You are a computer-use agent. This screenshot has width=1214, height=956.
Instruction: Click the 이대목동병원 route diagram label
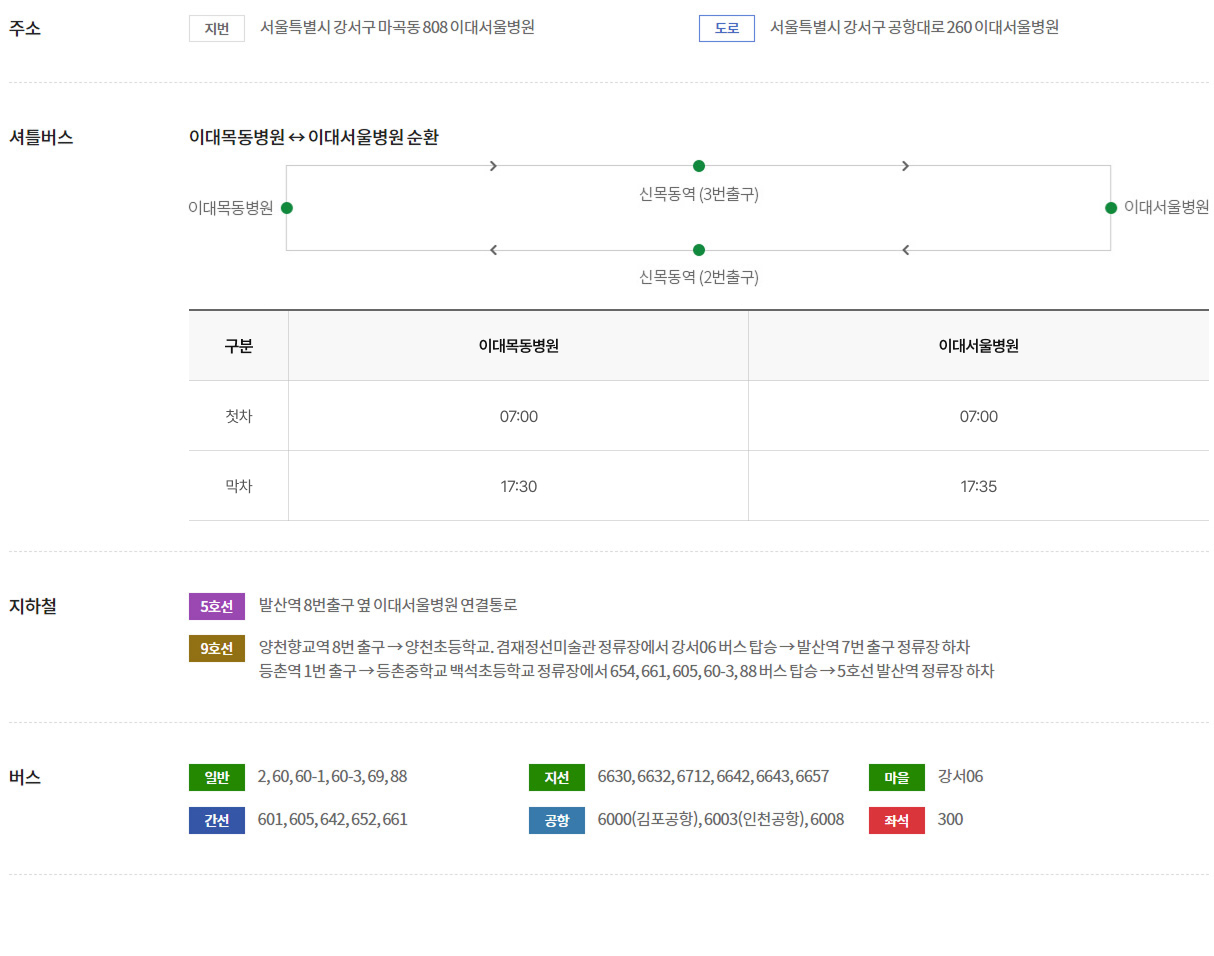[x=231, y=208]
